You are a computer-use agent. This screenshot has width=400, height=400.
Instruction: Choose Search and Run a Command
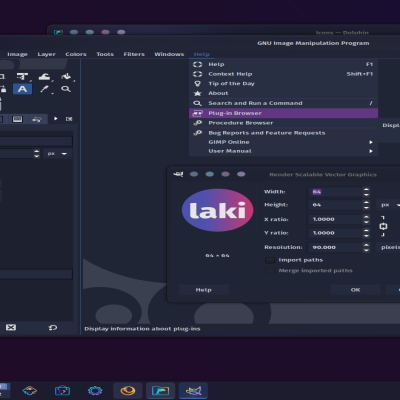pyautogui.click(x=283, y=103)
